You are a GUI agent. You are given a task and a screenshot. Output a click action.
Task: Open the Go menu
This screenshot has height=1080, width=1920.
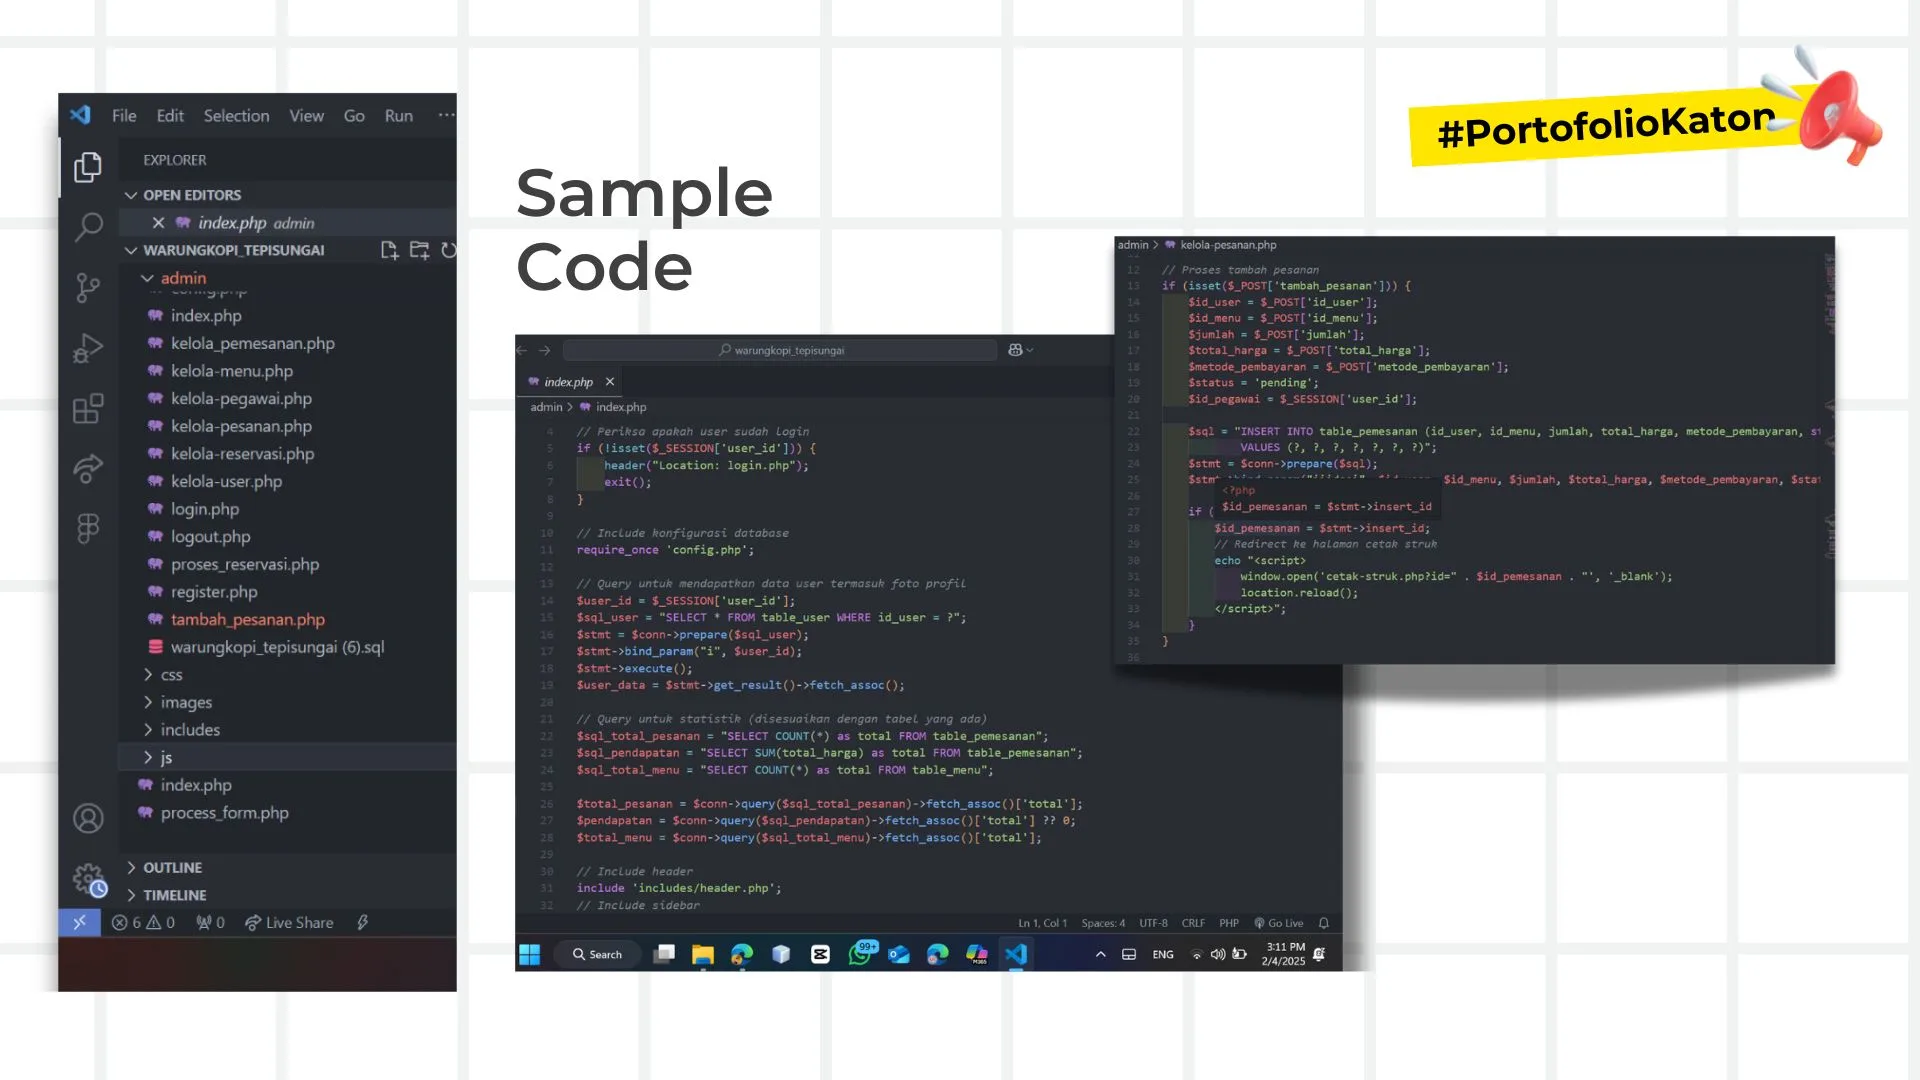[354, 116]
